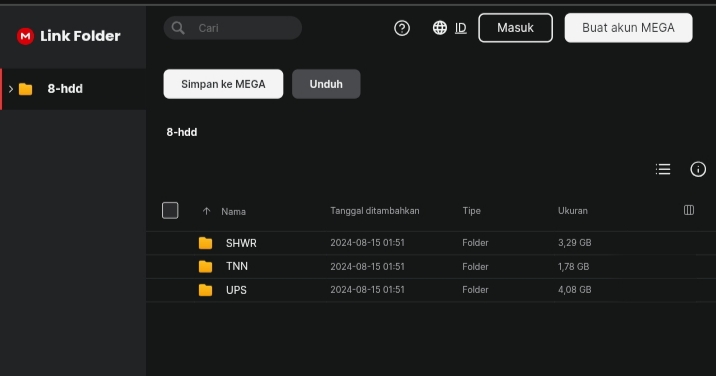
Task: Select the TNN folder name
Action: coord(237,266)
